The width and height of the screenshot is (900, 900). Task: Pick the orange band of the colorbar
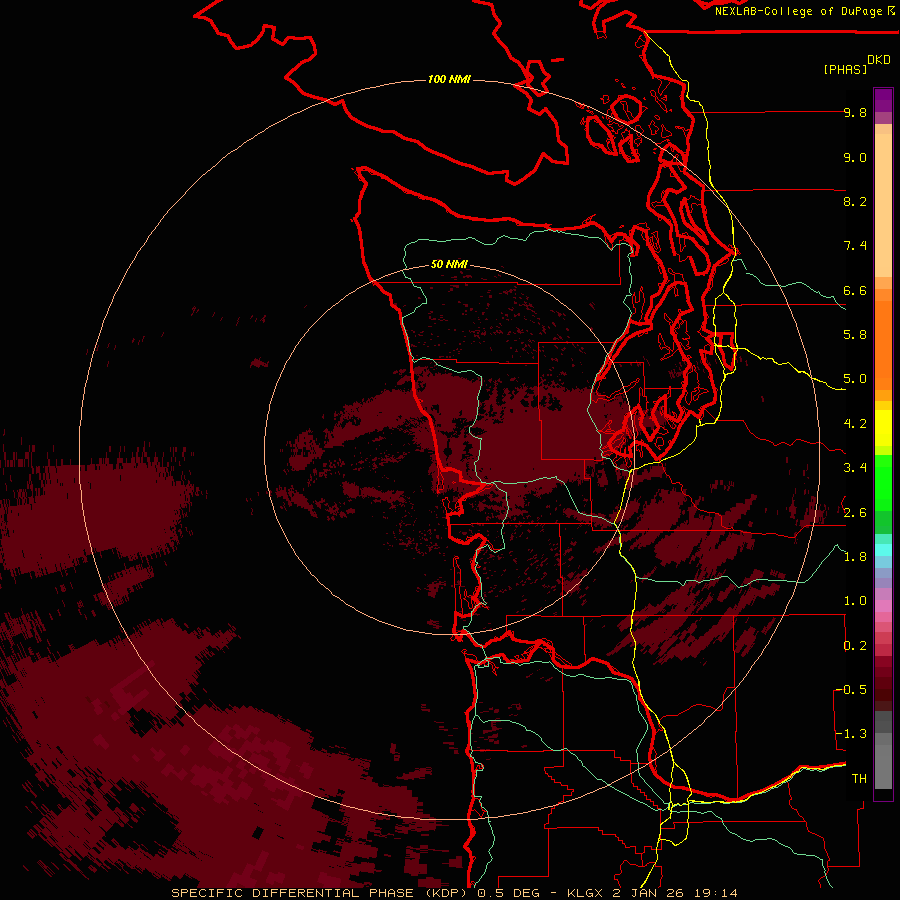pos(883,346)
